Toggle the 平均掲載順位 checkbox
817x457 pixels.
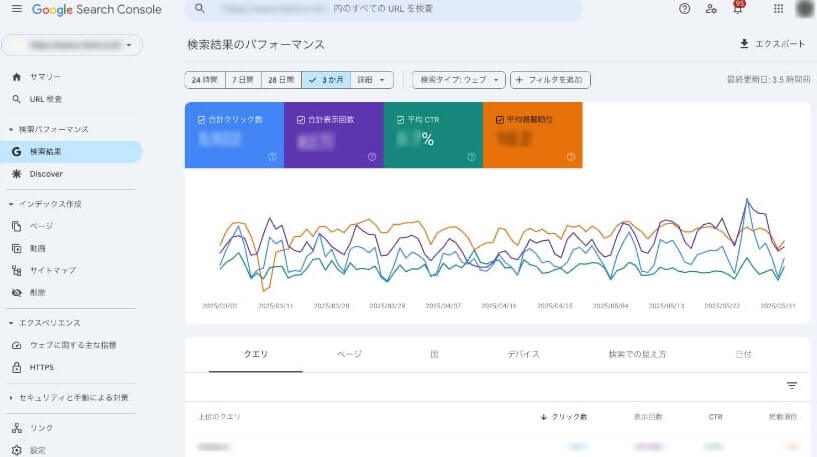500,120
